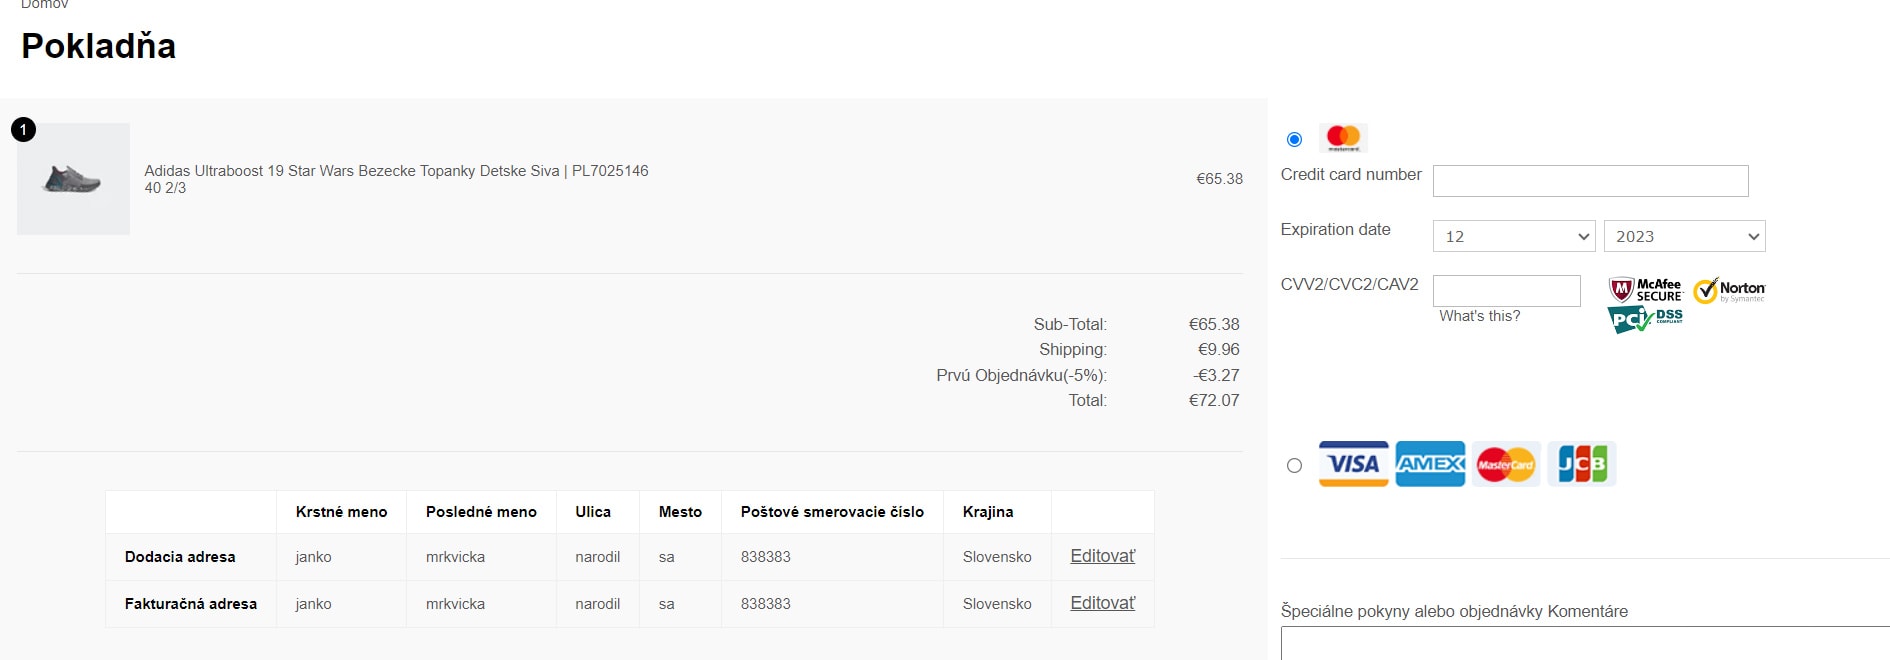Click the Norton security badge
This screenshot has height=660, width=1890.
1729,291
